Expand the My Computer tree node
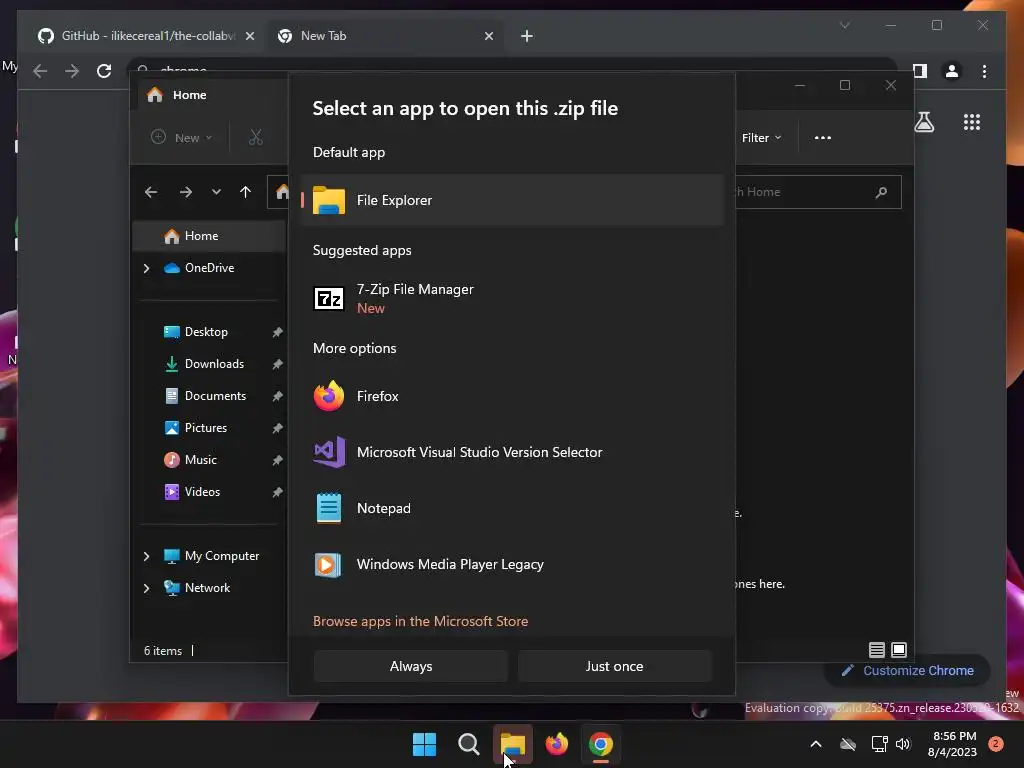The image size is (1024, 768). 146,556
